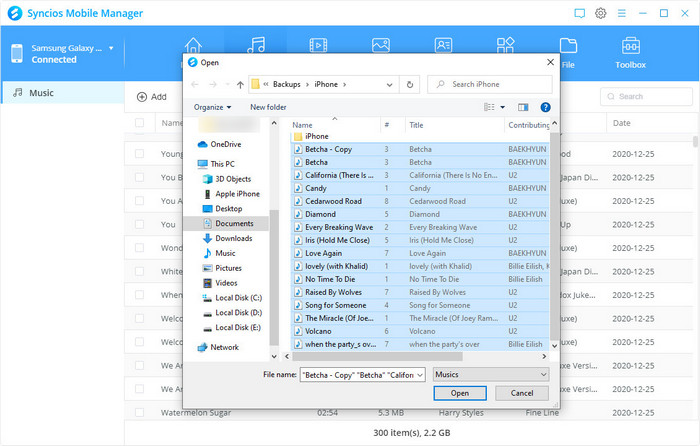Sort music list by Date column
Viewport: 700px width, 446px height.
point(621,123)
